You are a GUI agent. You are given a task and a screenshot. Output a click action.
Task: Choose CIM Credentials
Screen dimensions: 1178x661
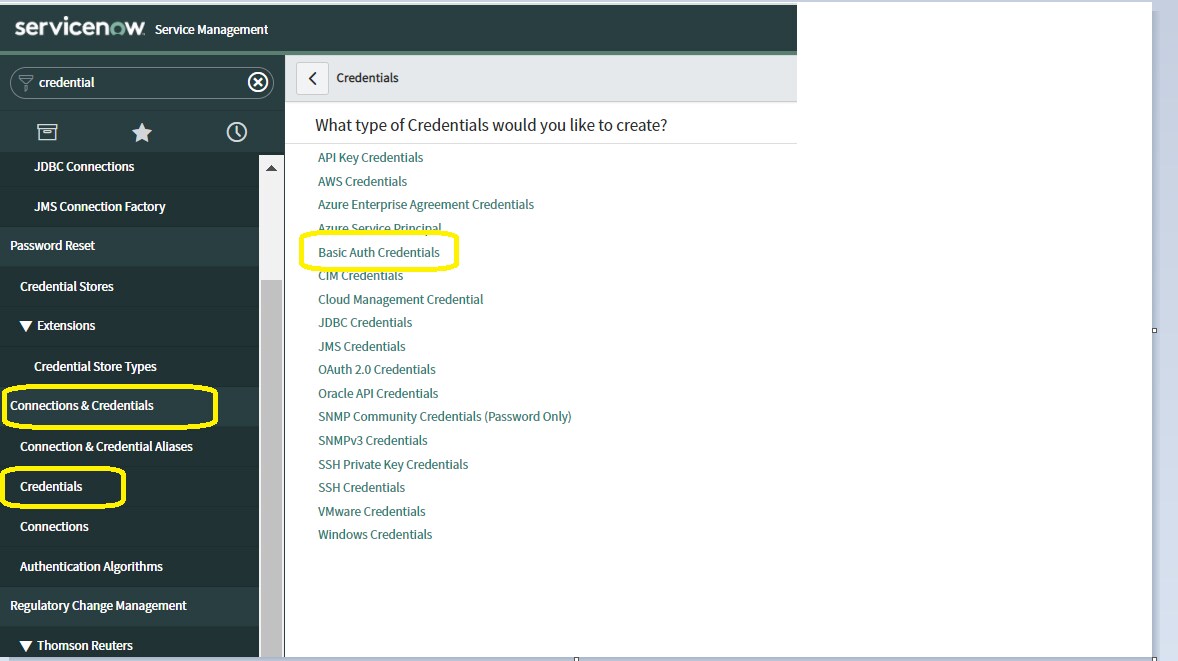[361, 276]
